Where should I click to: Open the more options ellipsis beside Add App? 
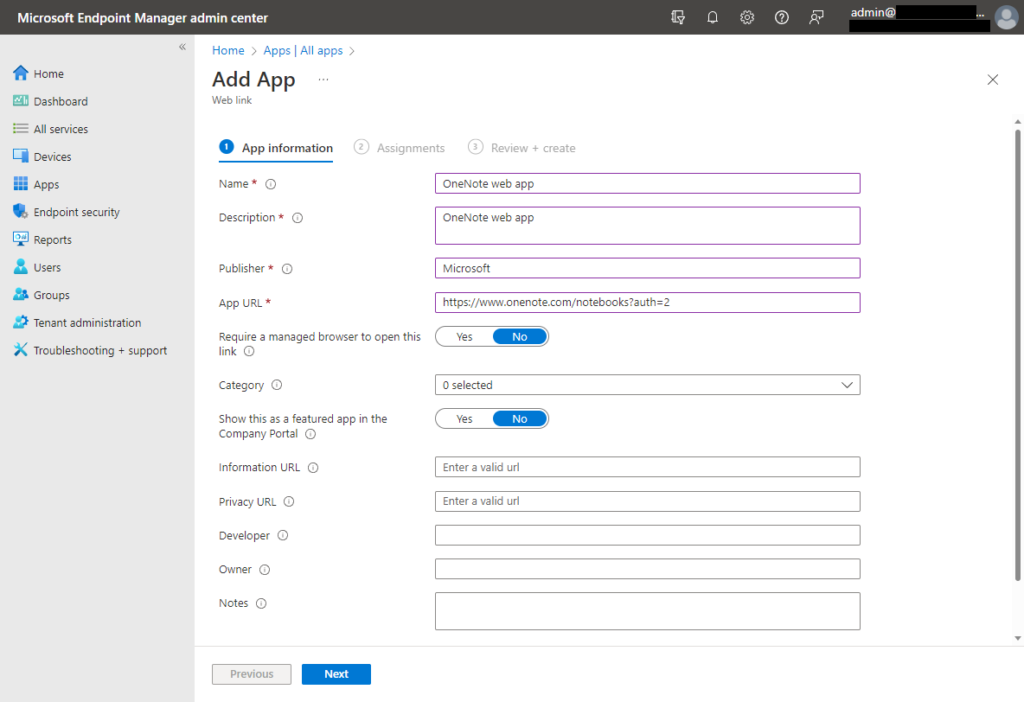(x=323, y=80)
